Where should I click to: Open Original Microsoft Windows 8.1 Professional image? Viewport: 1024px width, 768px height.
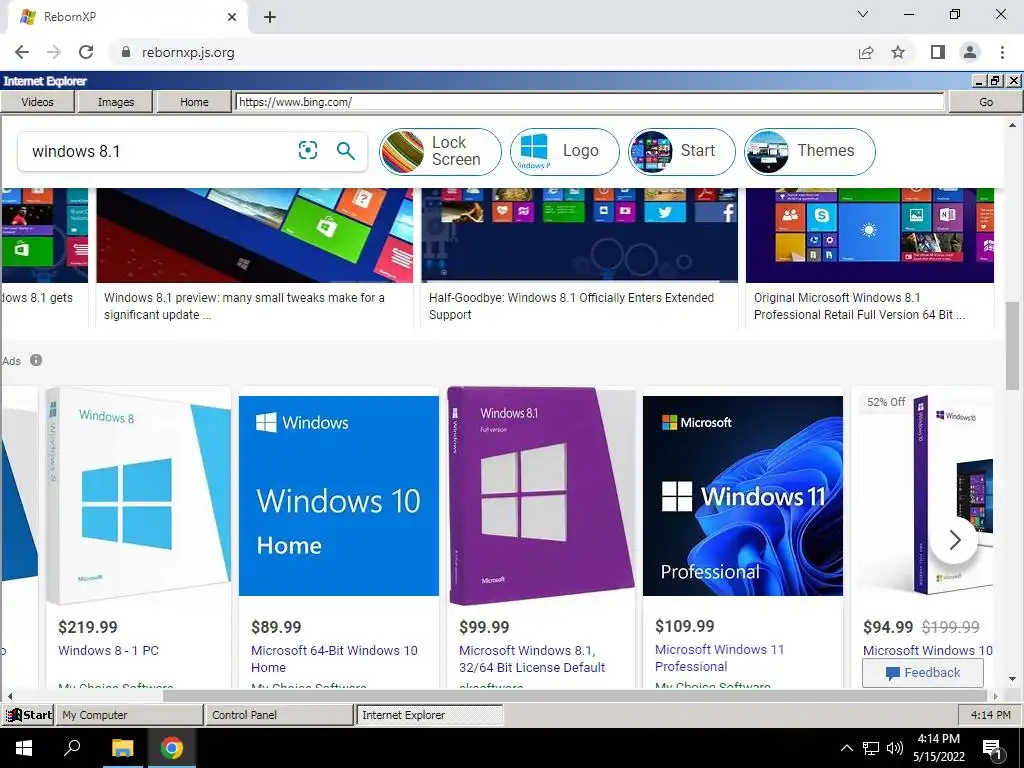tap(869, 235)
